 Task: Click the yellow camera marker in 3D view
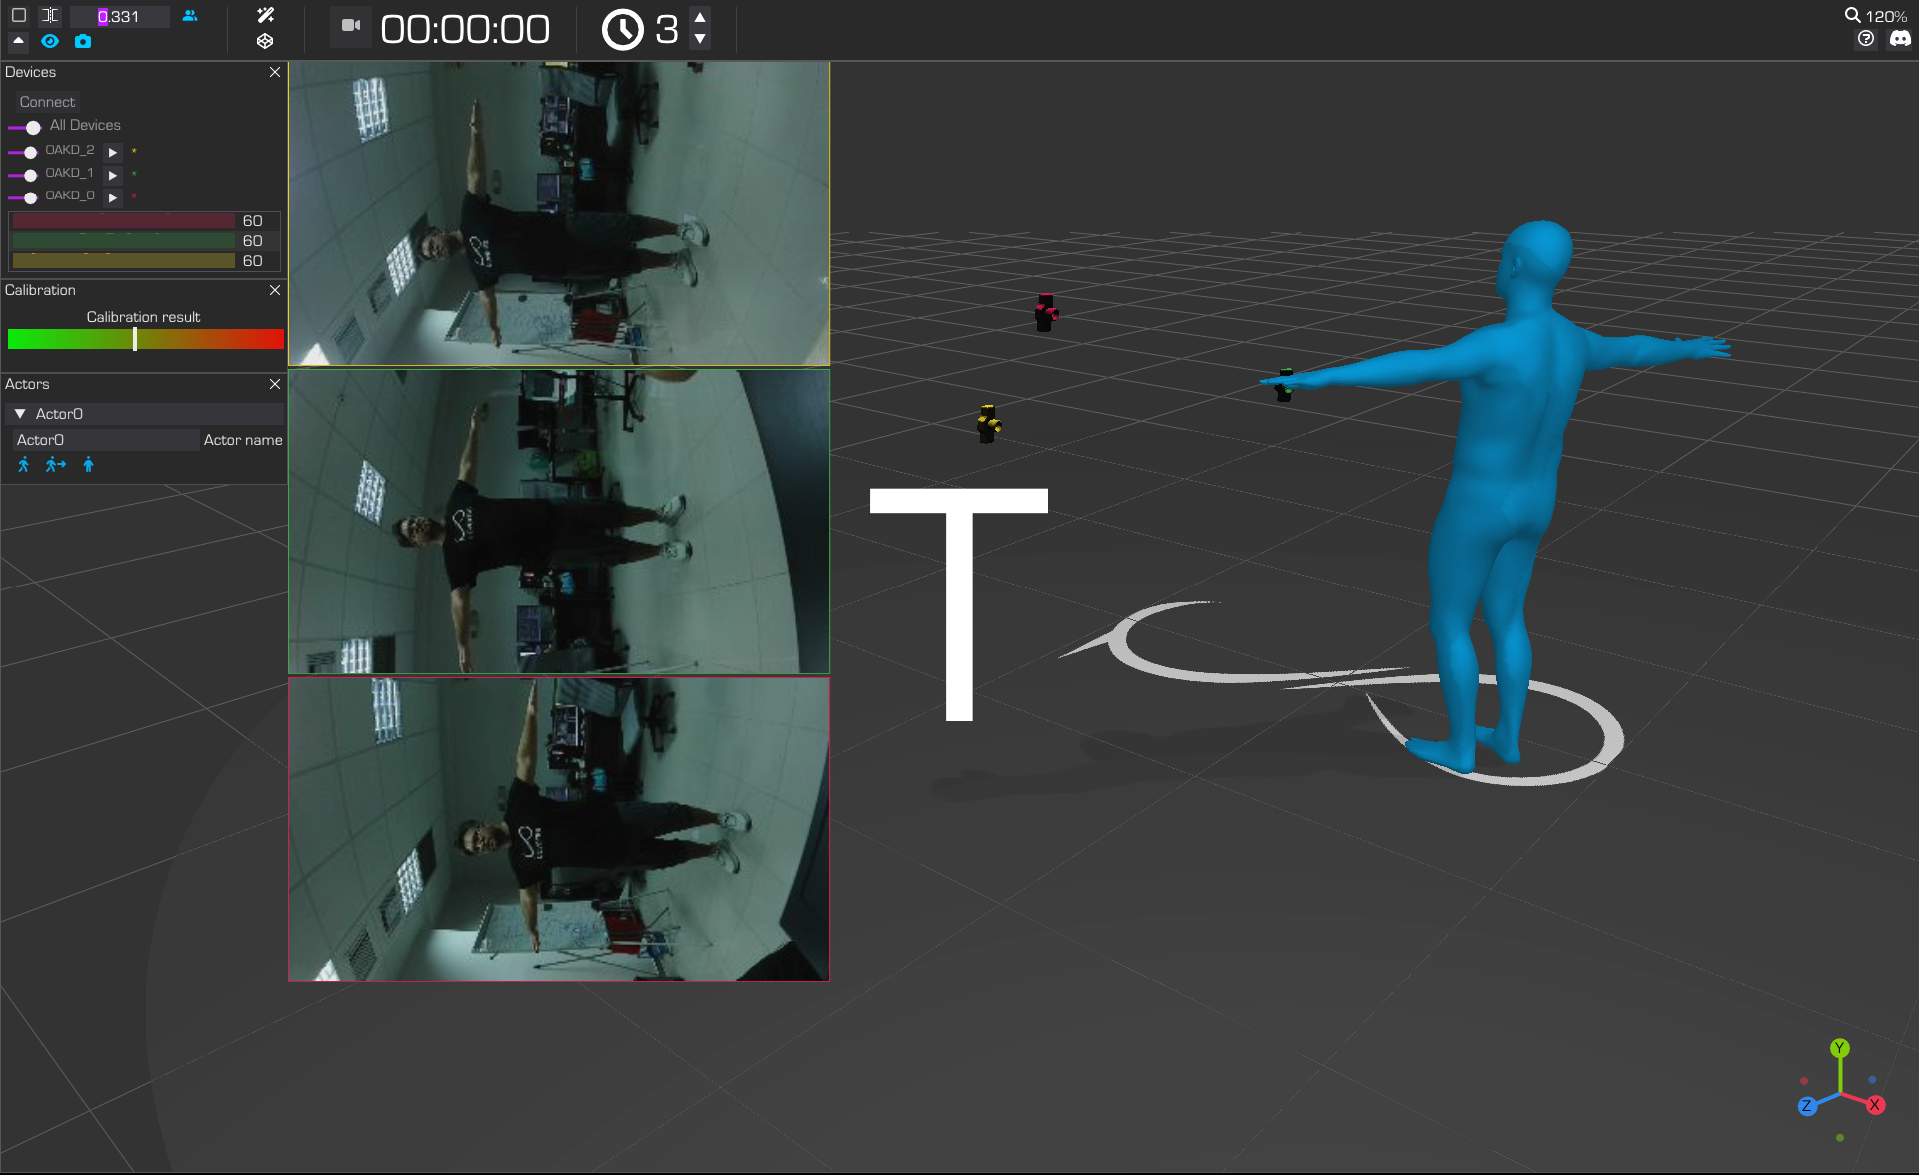988,424
